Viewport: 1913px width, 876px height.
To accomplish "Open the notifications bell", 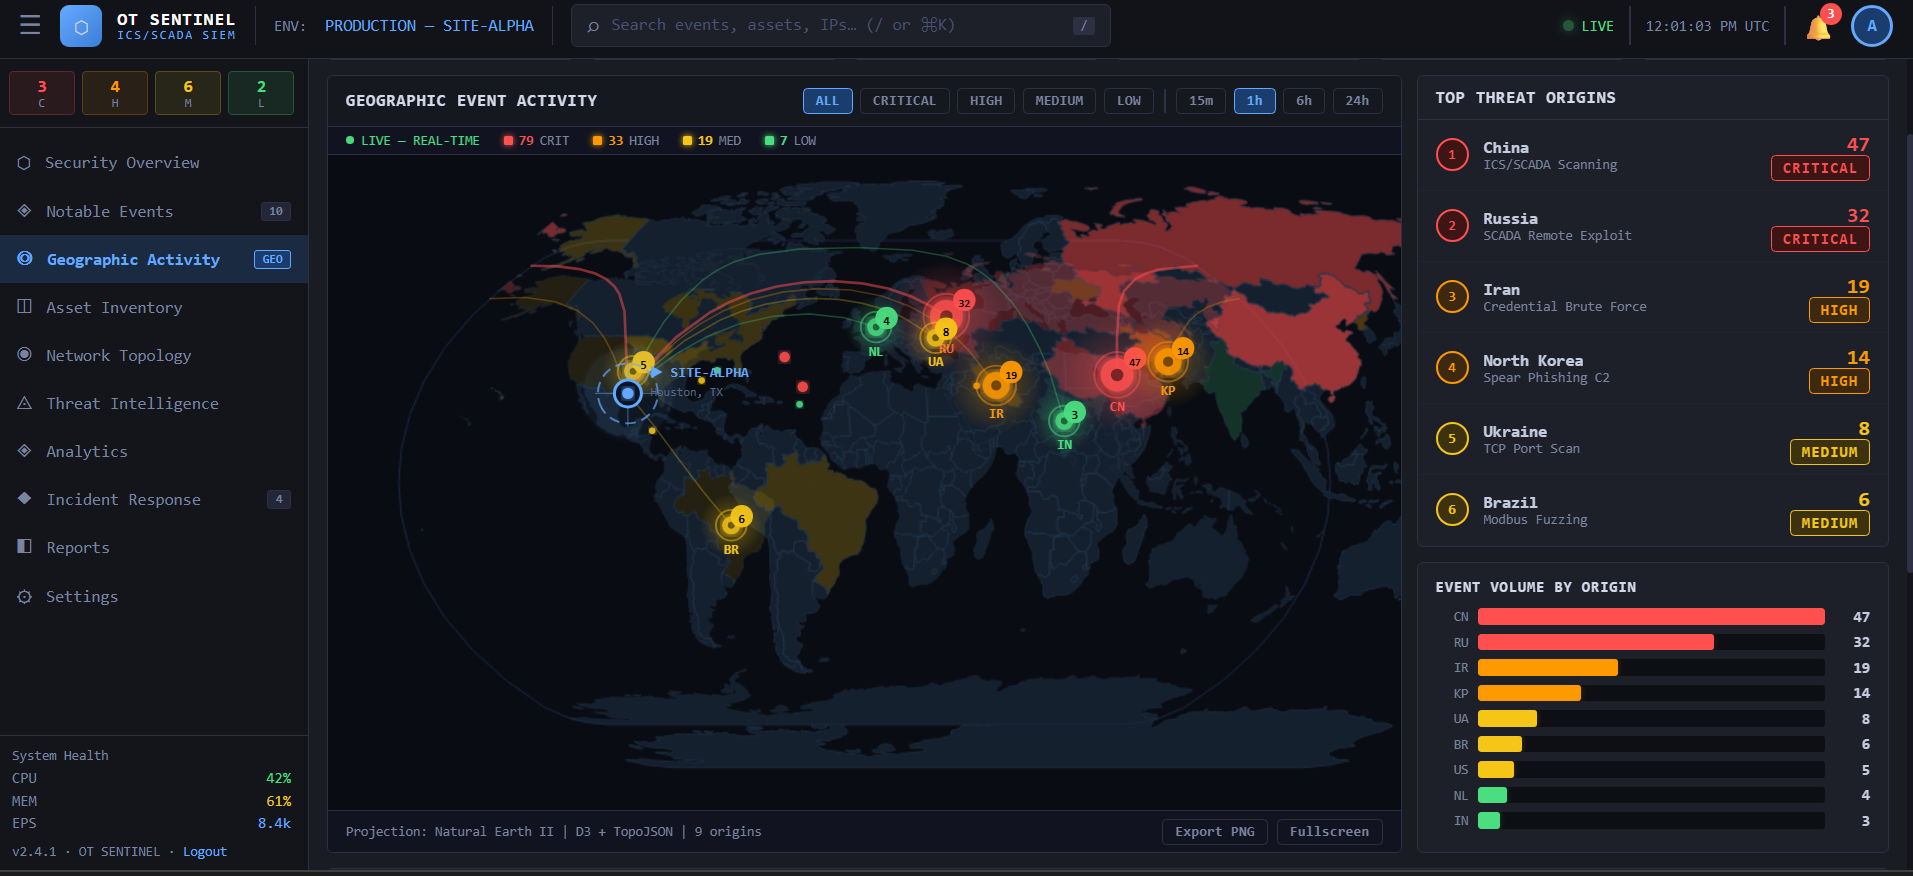I will [1819, 27].
